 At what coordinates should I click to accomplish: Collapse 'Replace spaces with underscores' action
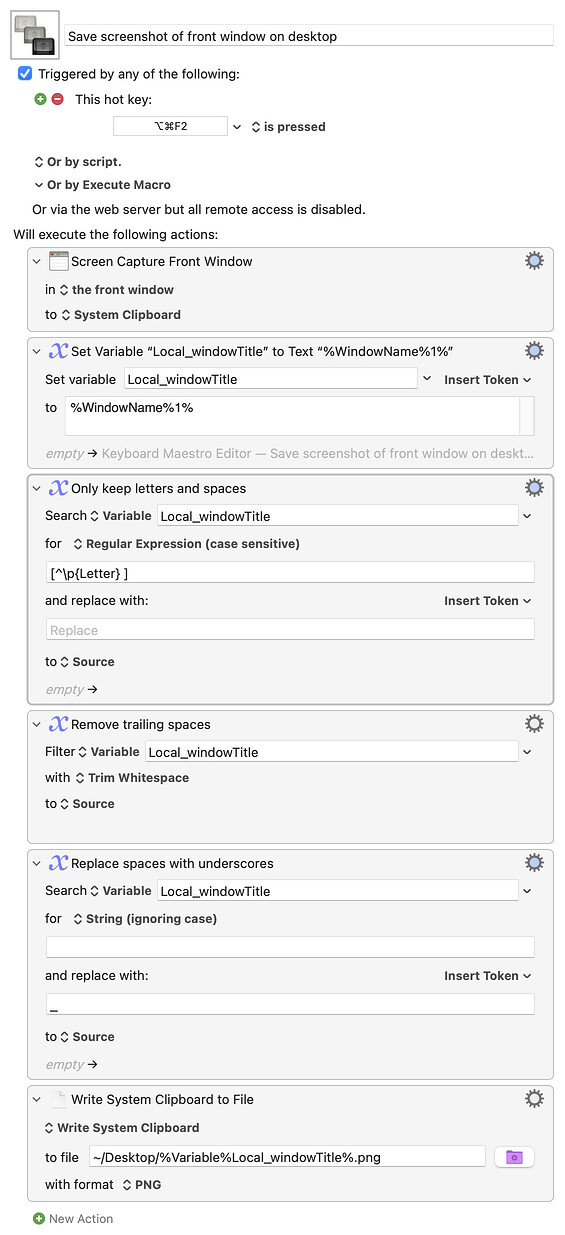[37, 863]
